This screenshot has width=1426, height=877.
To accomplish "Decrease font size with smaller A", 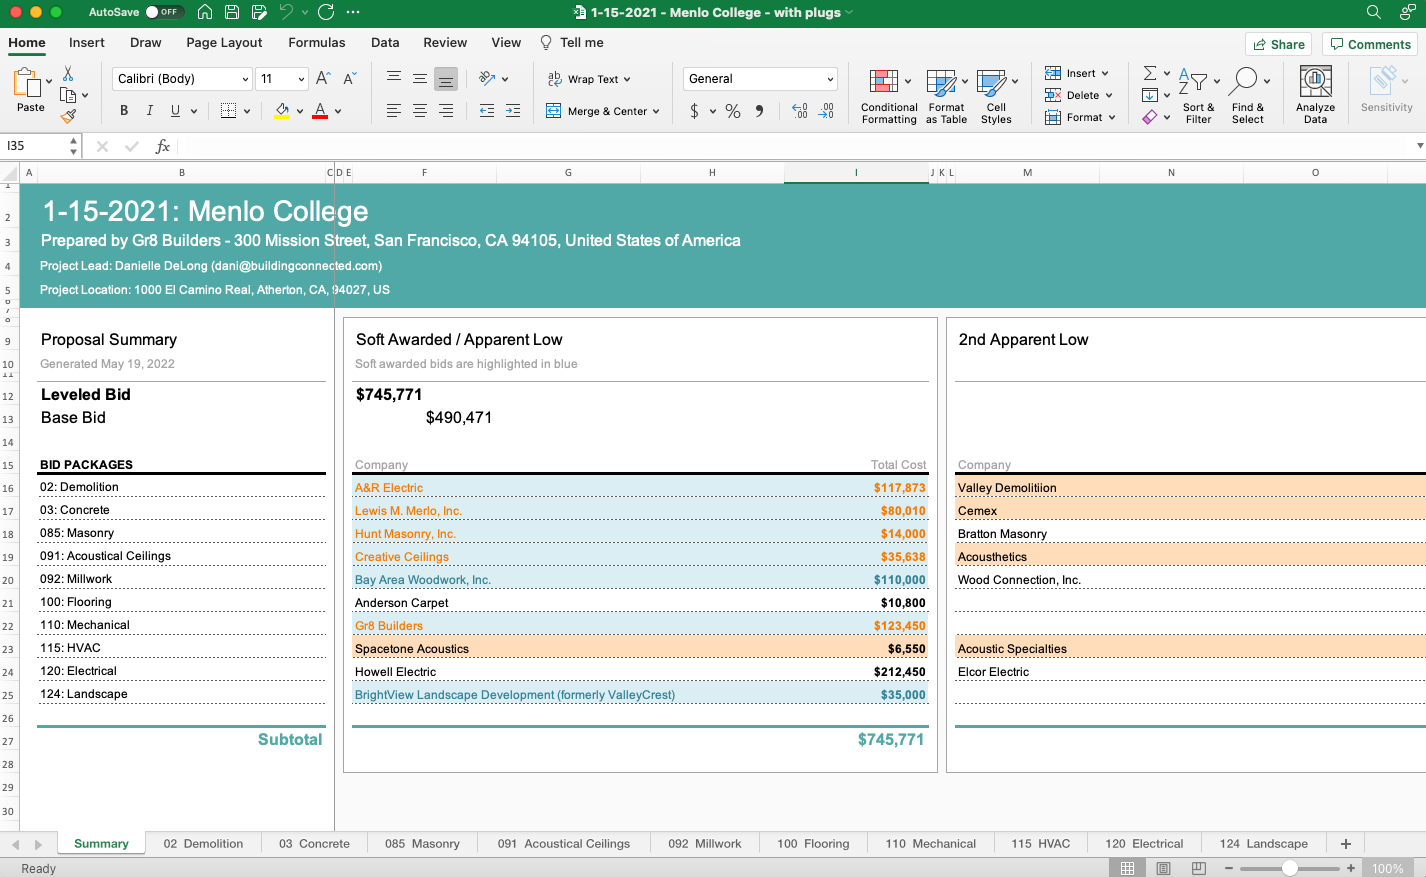I will (349, 78).
